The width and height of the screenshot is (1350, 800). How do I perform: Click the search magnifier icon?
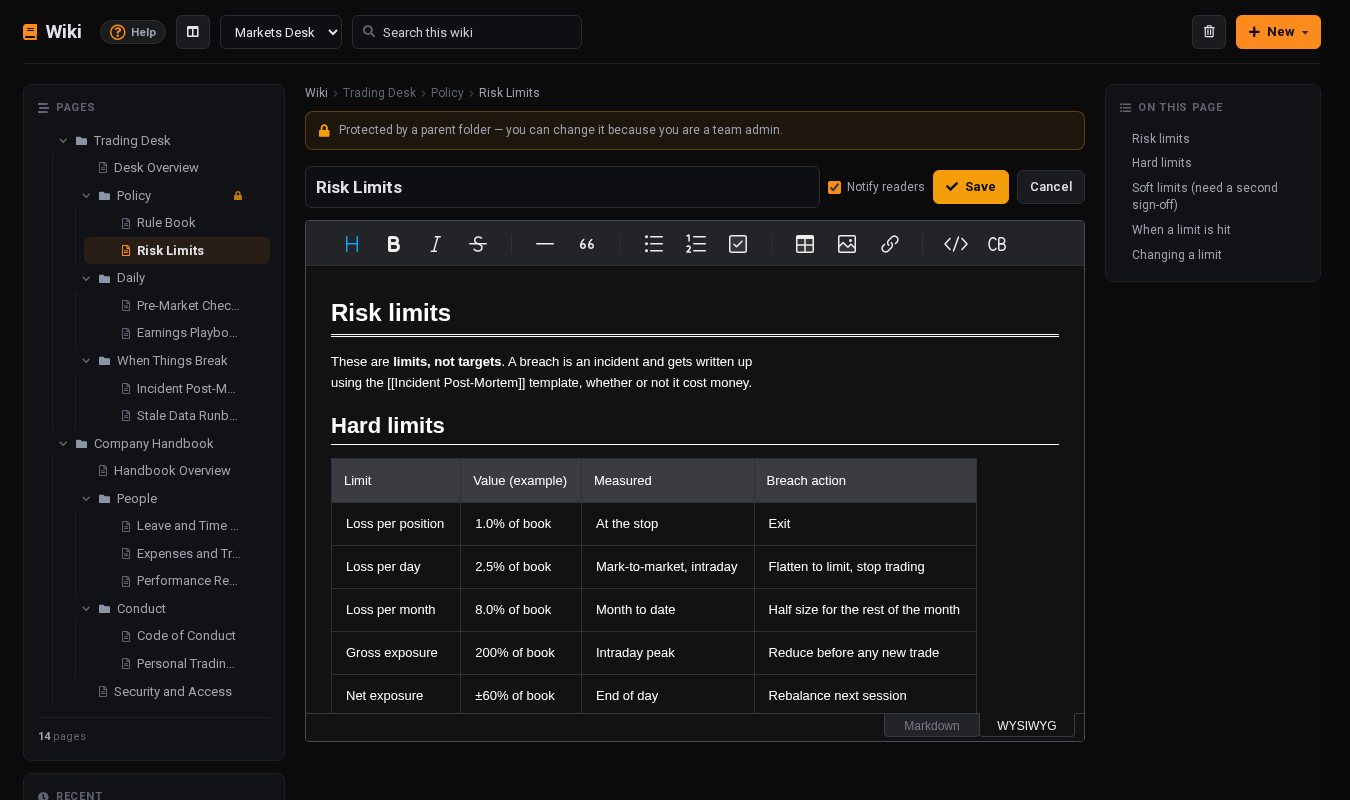tap(369, 32)
